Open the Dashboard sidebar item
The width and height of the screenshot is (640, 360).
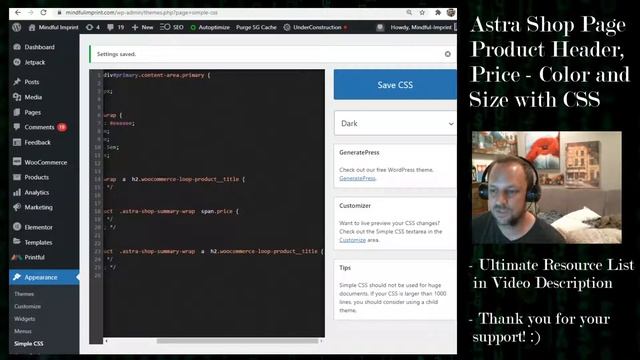pyautogui.click(x=39, y=47)
